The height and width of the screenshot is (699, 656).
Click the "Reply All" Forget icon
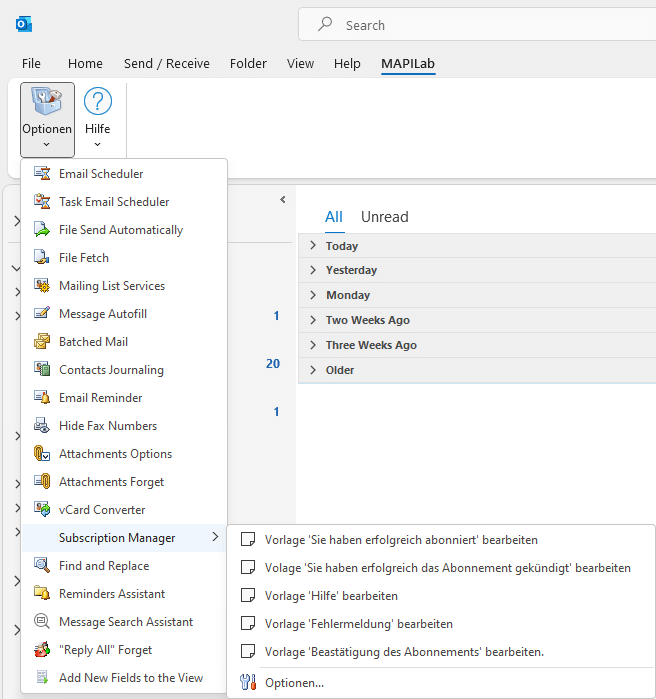42,650
